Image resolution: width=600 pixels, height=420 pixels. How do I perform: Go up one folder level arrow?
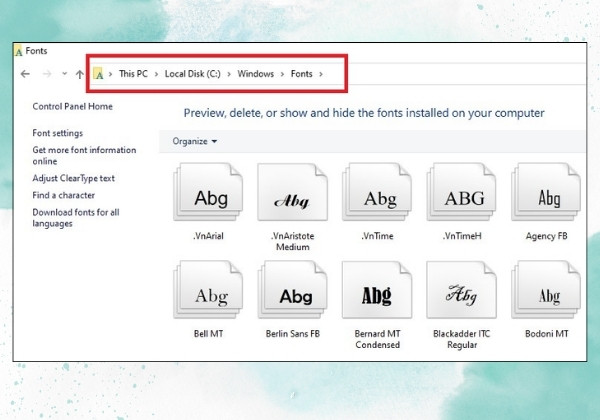click(x=80, y=74)
